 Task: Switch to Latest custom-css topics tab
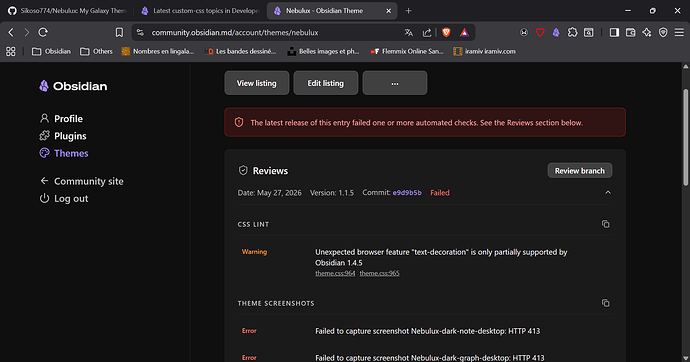pyautogui.click(x=201, y=11)
